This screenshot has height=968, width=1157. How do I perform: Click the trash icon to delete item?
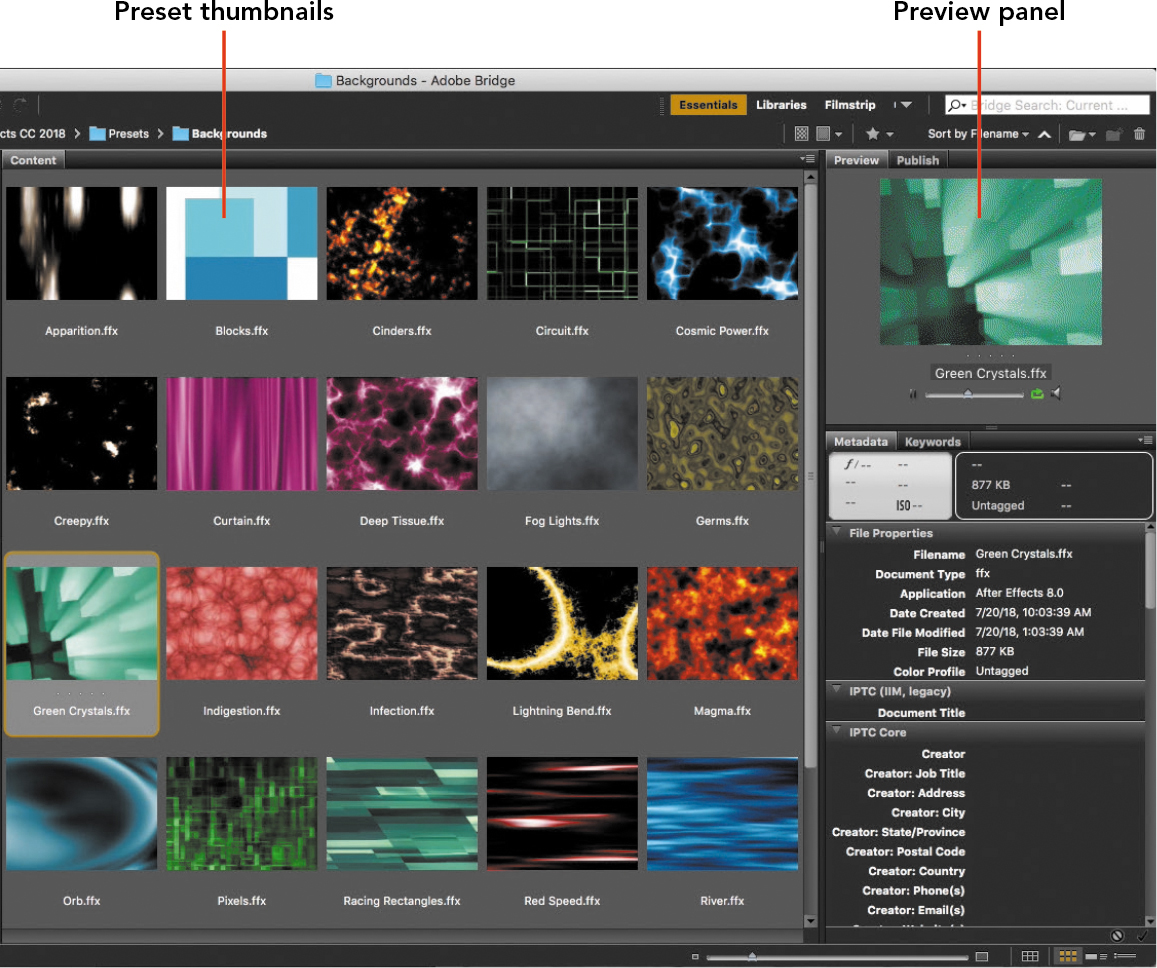(x=1139, y=133)
